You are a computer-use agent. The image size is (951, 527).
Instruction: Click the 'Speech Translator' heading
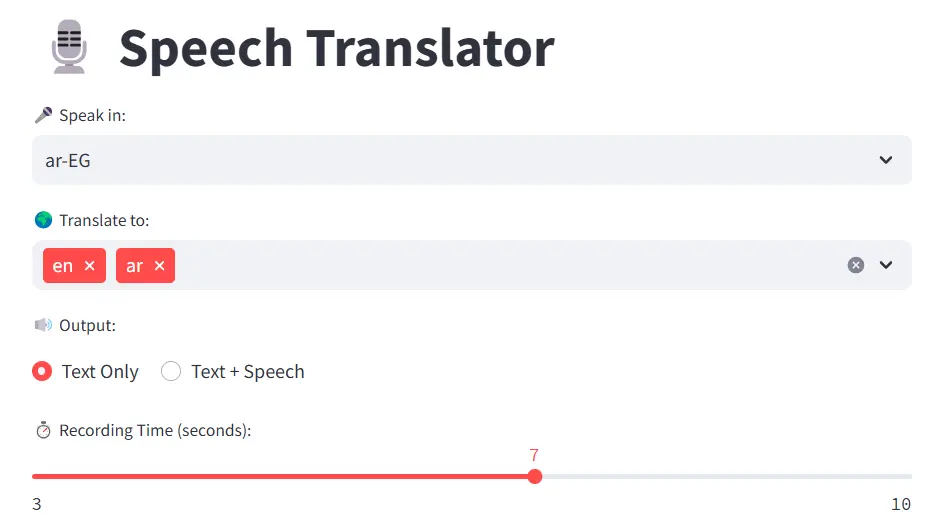336,48
